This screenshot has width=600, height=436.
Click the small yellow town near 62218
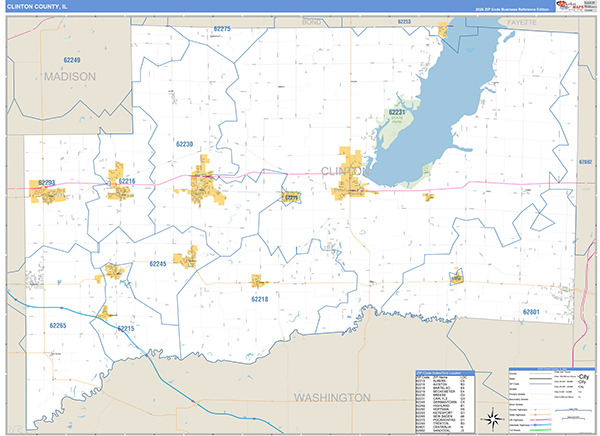(x=258, y=281)
